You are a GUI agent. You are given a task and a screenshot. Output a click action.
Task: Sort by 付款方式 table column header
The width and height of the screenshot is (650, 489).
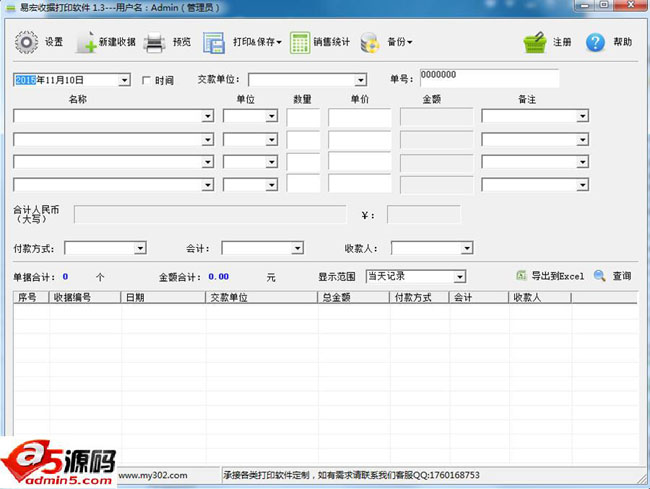tap(420, 297)
